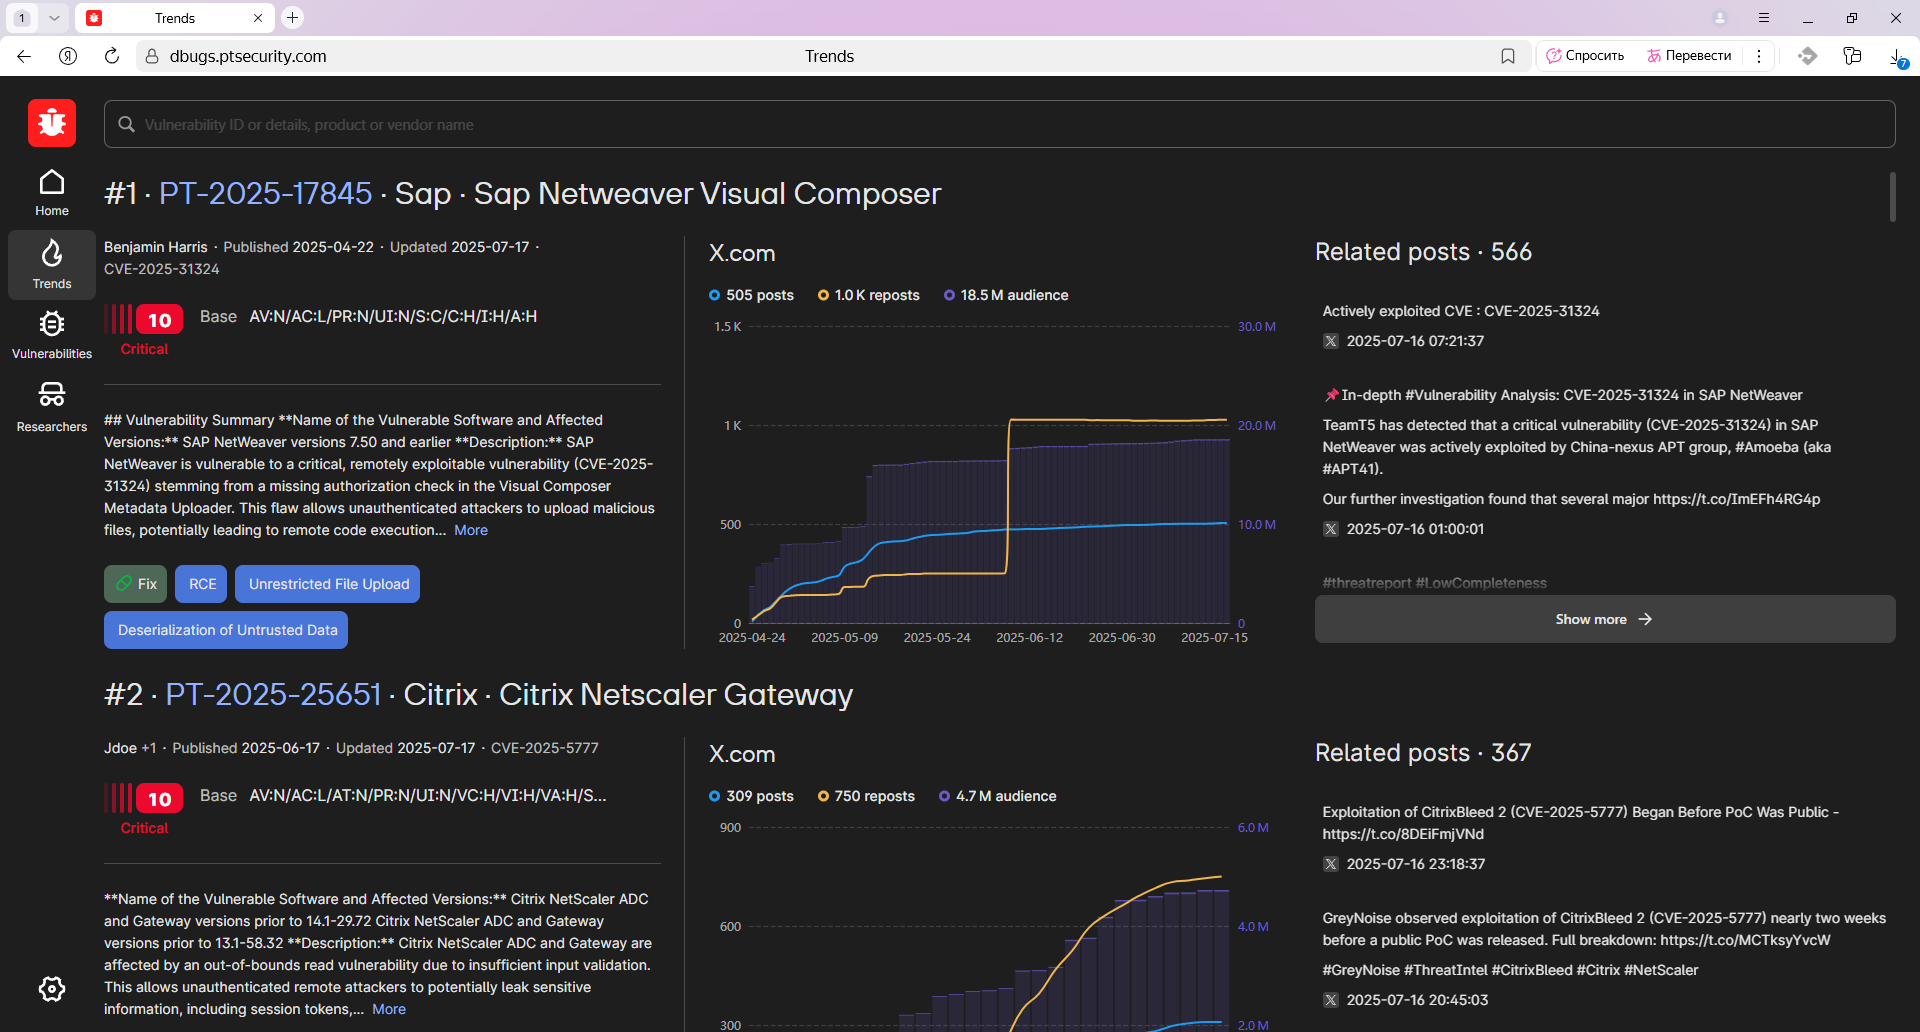Click site lock icon in address bar
This screenshot has height=1032, width=1920.
click(151, 56)
